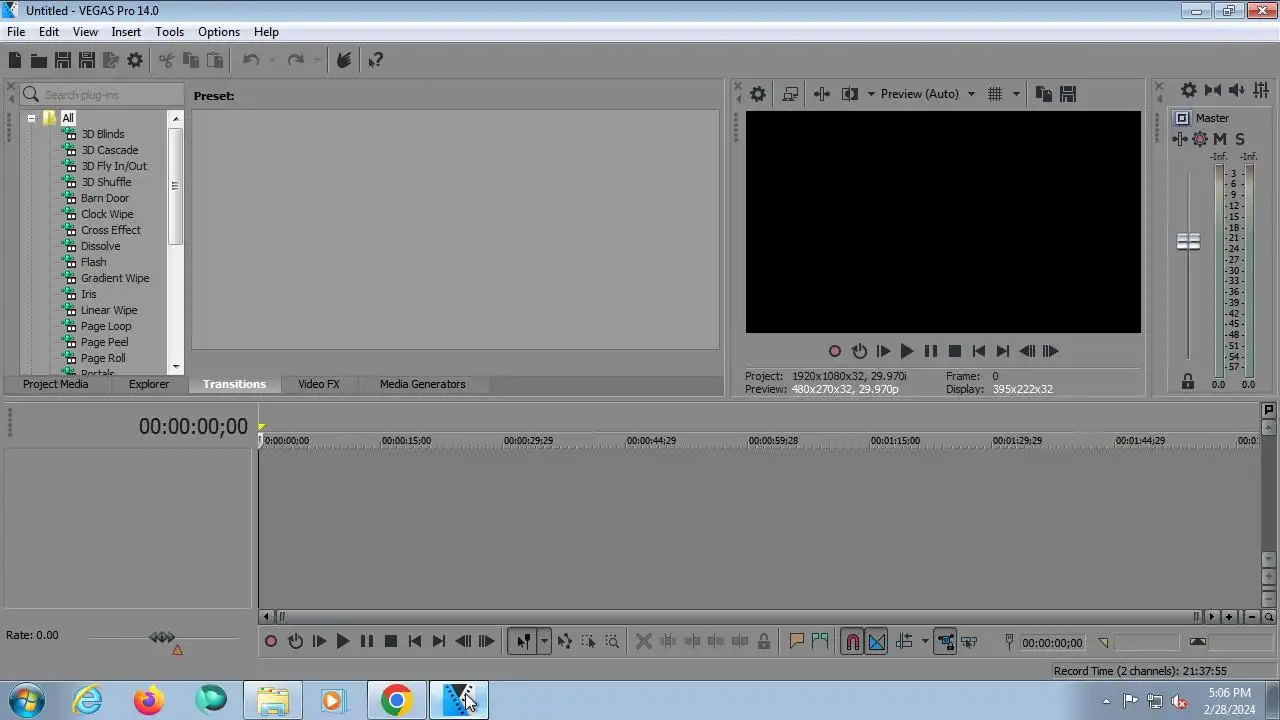Solo the Master bus with S
The image size is (1280, 720).
click(1240, 139)
